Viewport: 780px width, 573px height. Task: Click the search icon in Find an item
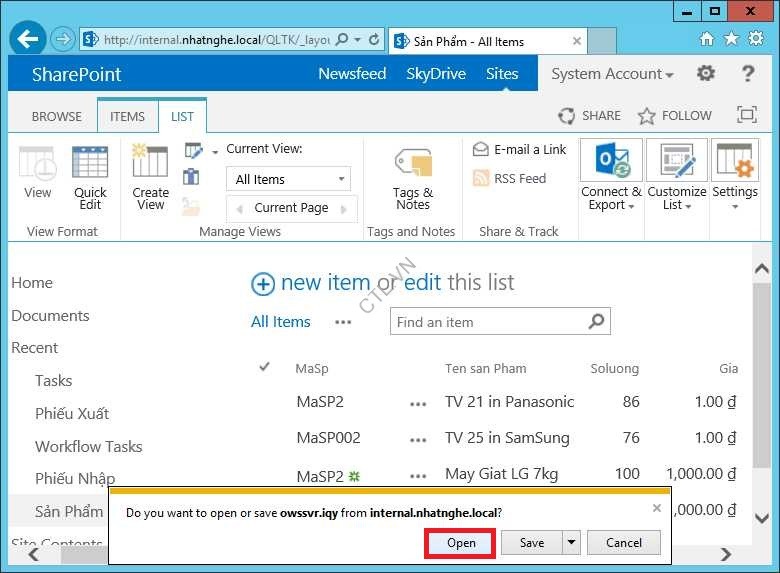(x=596, y=321)
